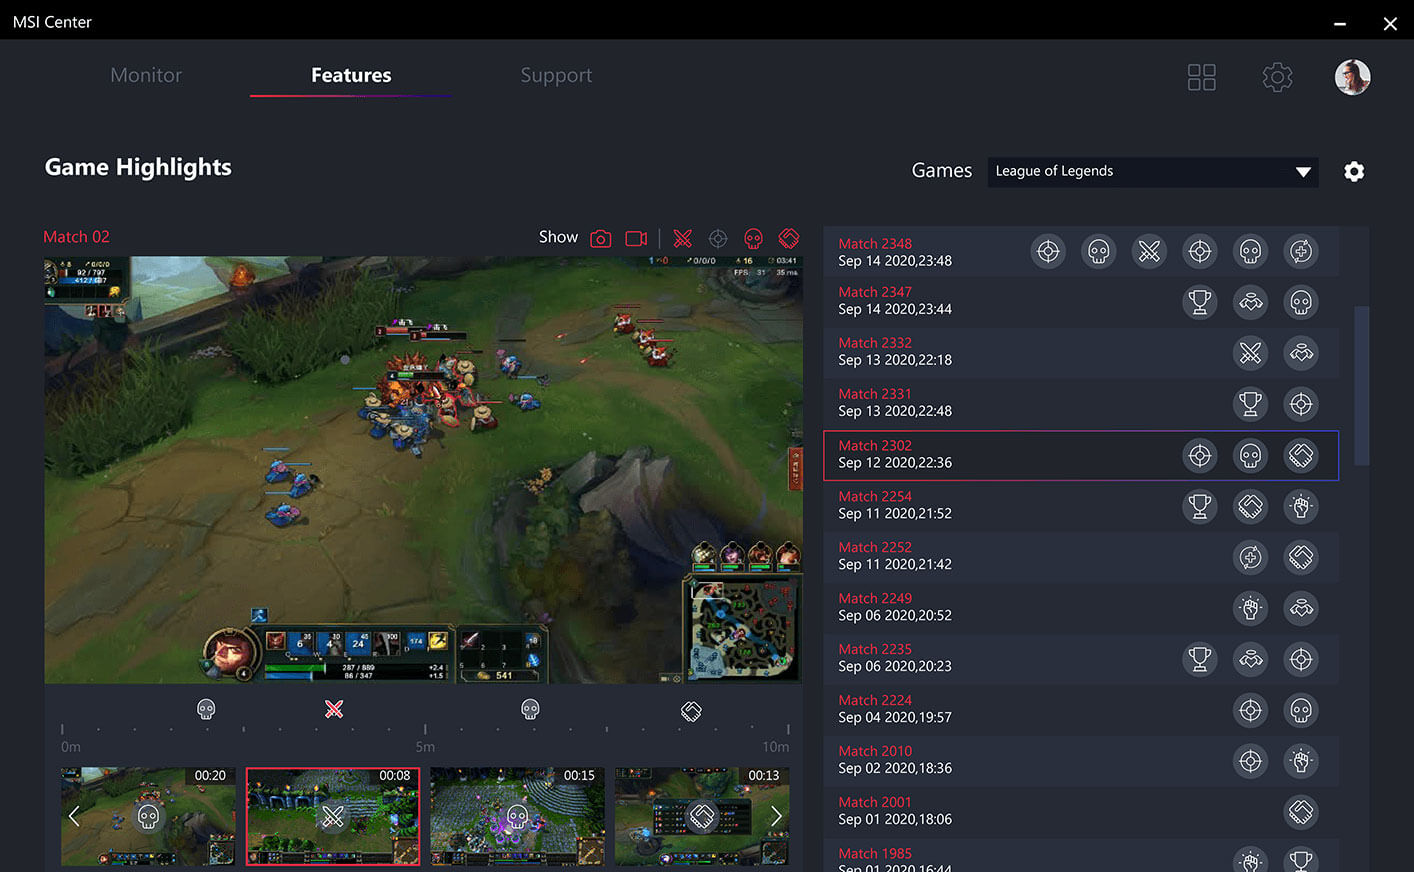
Task: Select Match 2348 from the list
Action: 895,252
